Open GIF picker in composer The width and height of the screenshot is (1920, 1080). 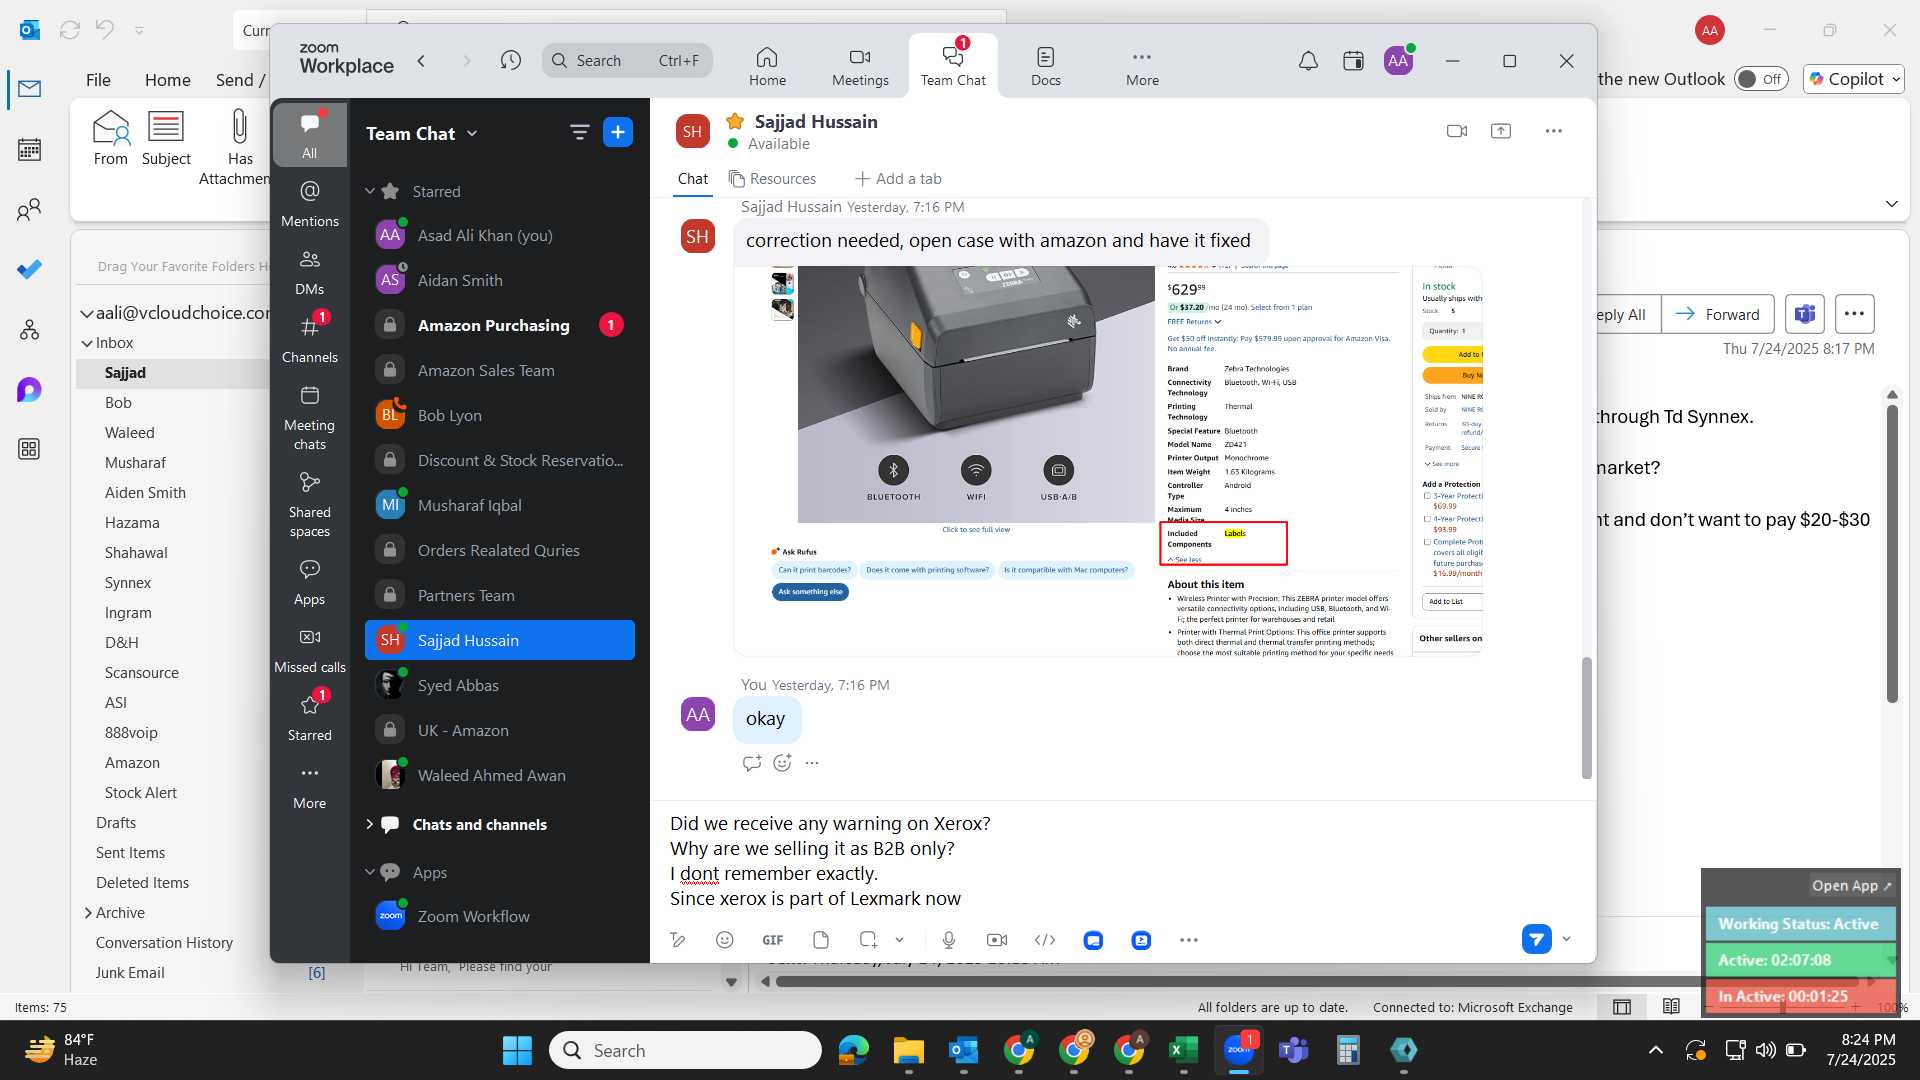click(x=773, y=940)
